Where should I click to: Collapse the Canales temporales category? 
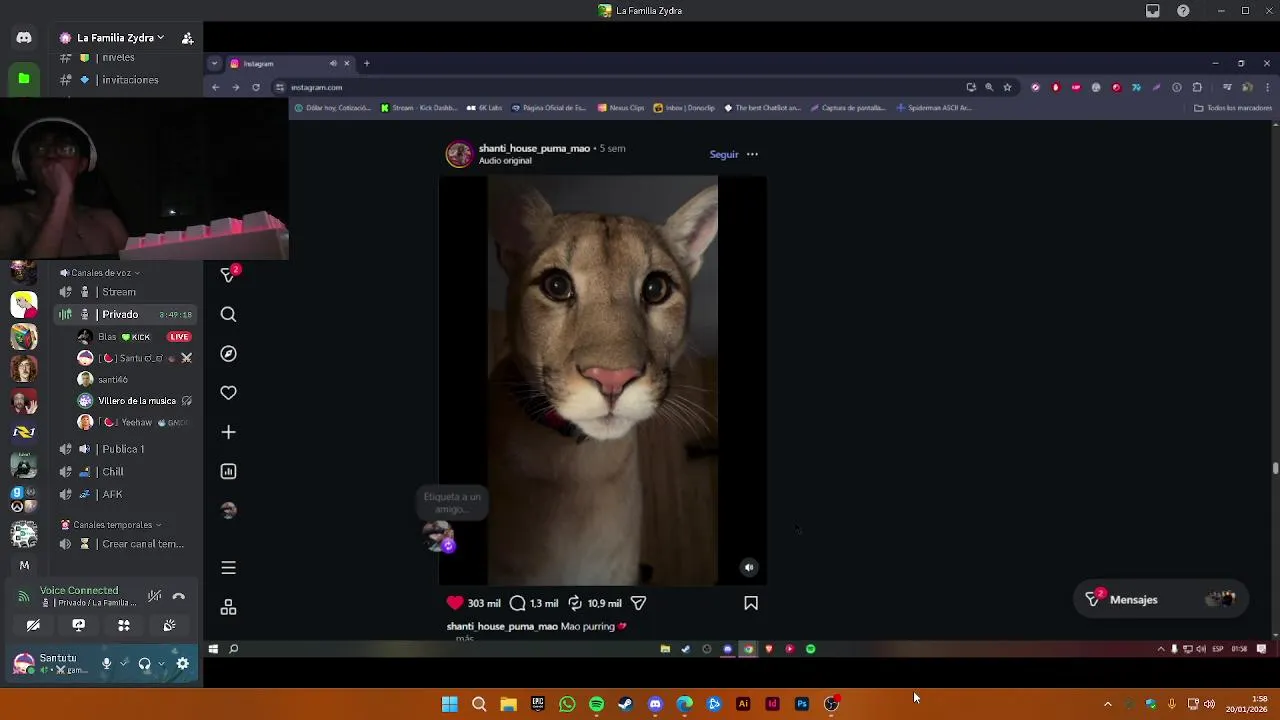point(110,525)
